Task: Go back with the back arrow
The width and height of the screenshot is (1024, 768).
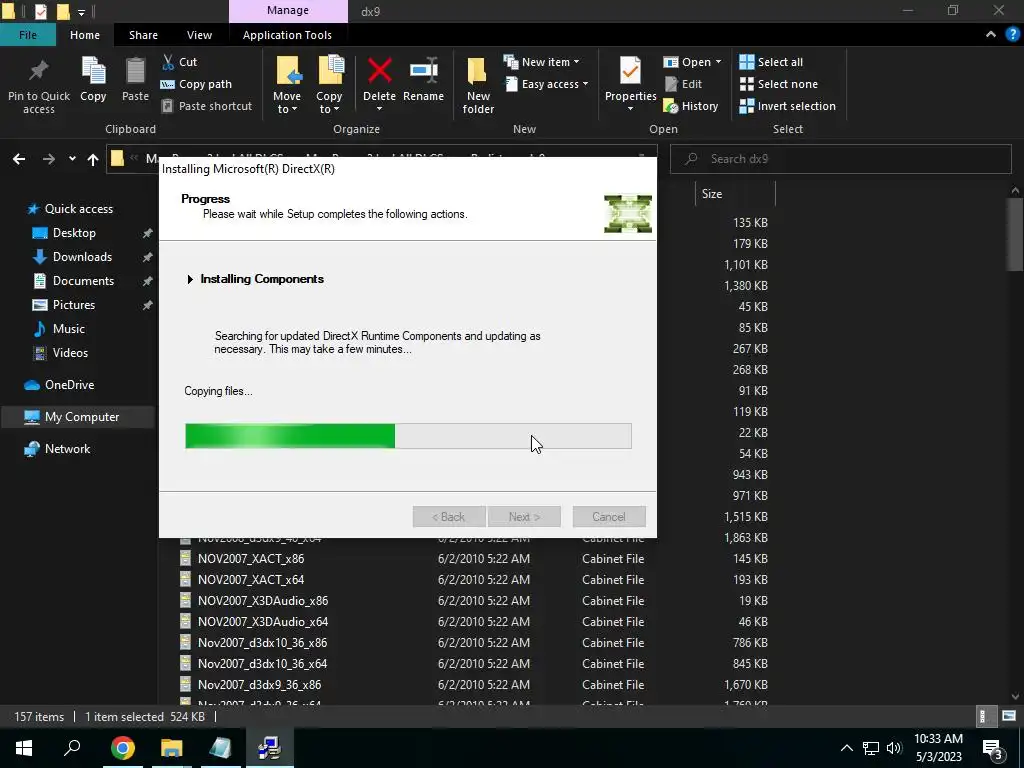Action: coord(19,159)
